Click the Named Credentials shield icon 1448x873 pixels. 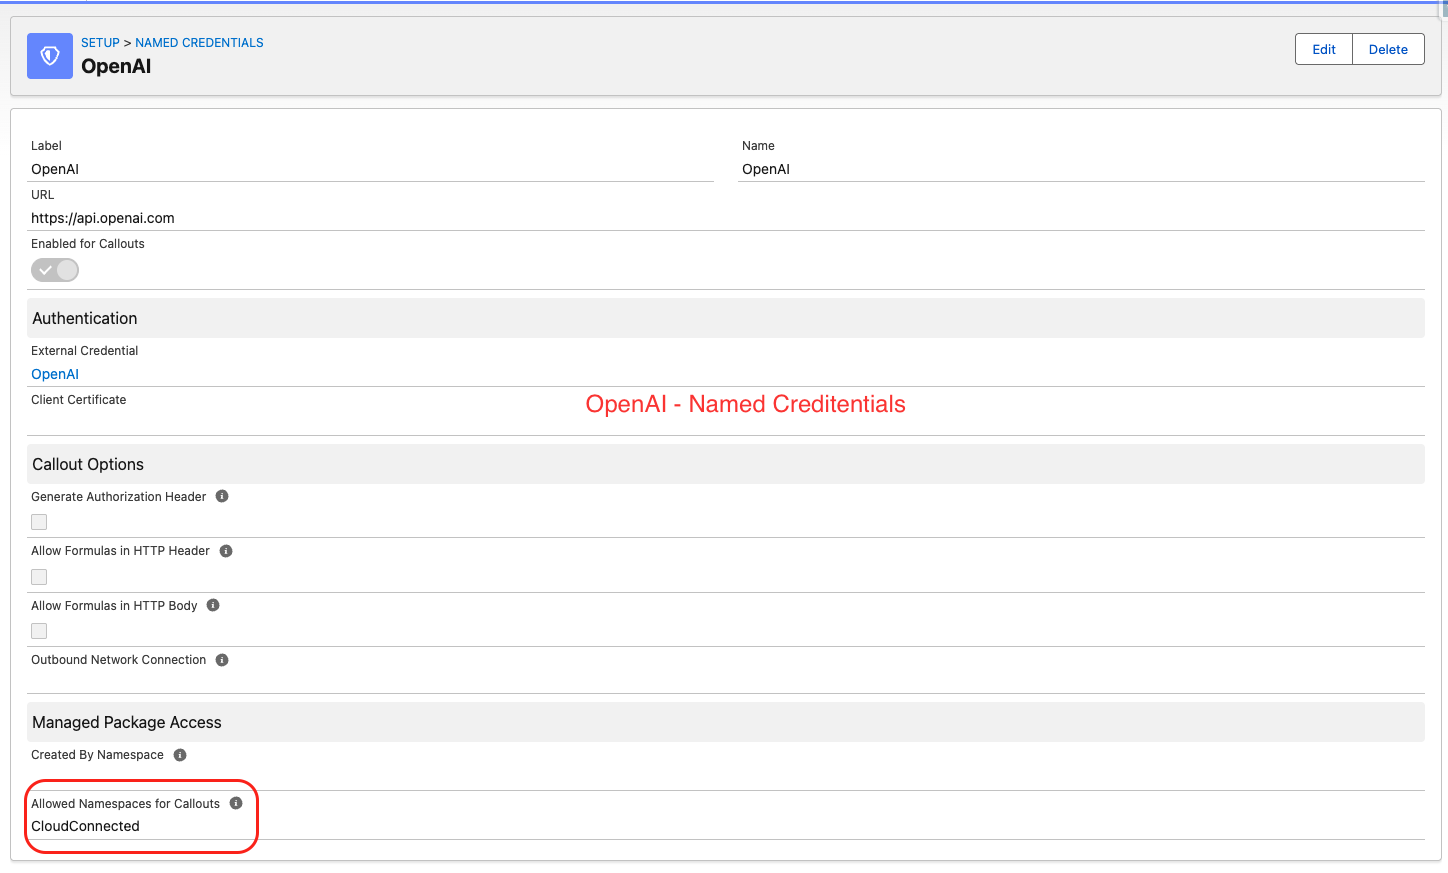click(x=50, y=56)
